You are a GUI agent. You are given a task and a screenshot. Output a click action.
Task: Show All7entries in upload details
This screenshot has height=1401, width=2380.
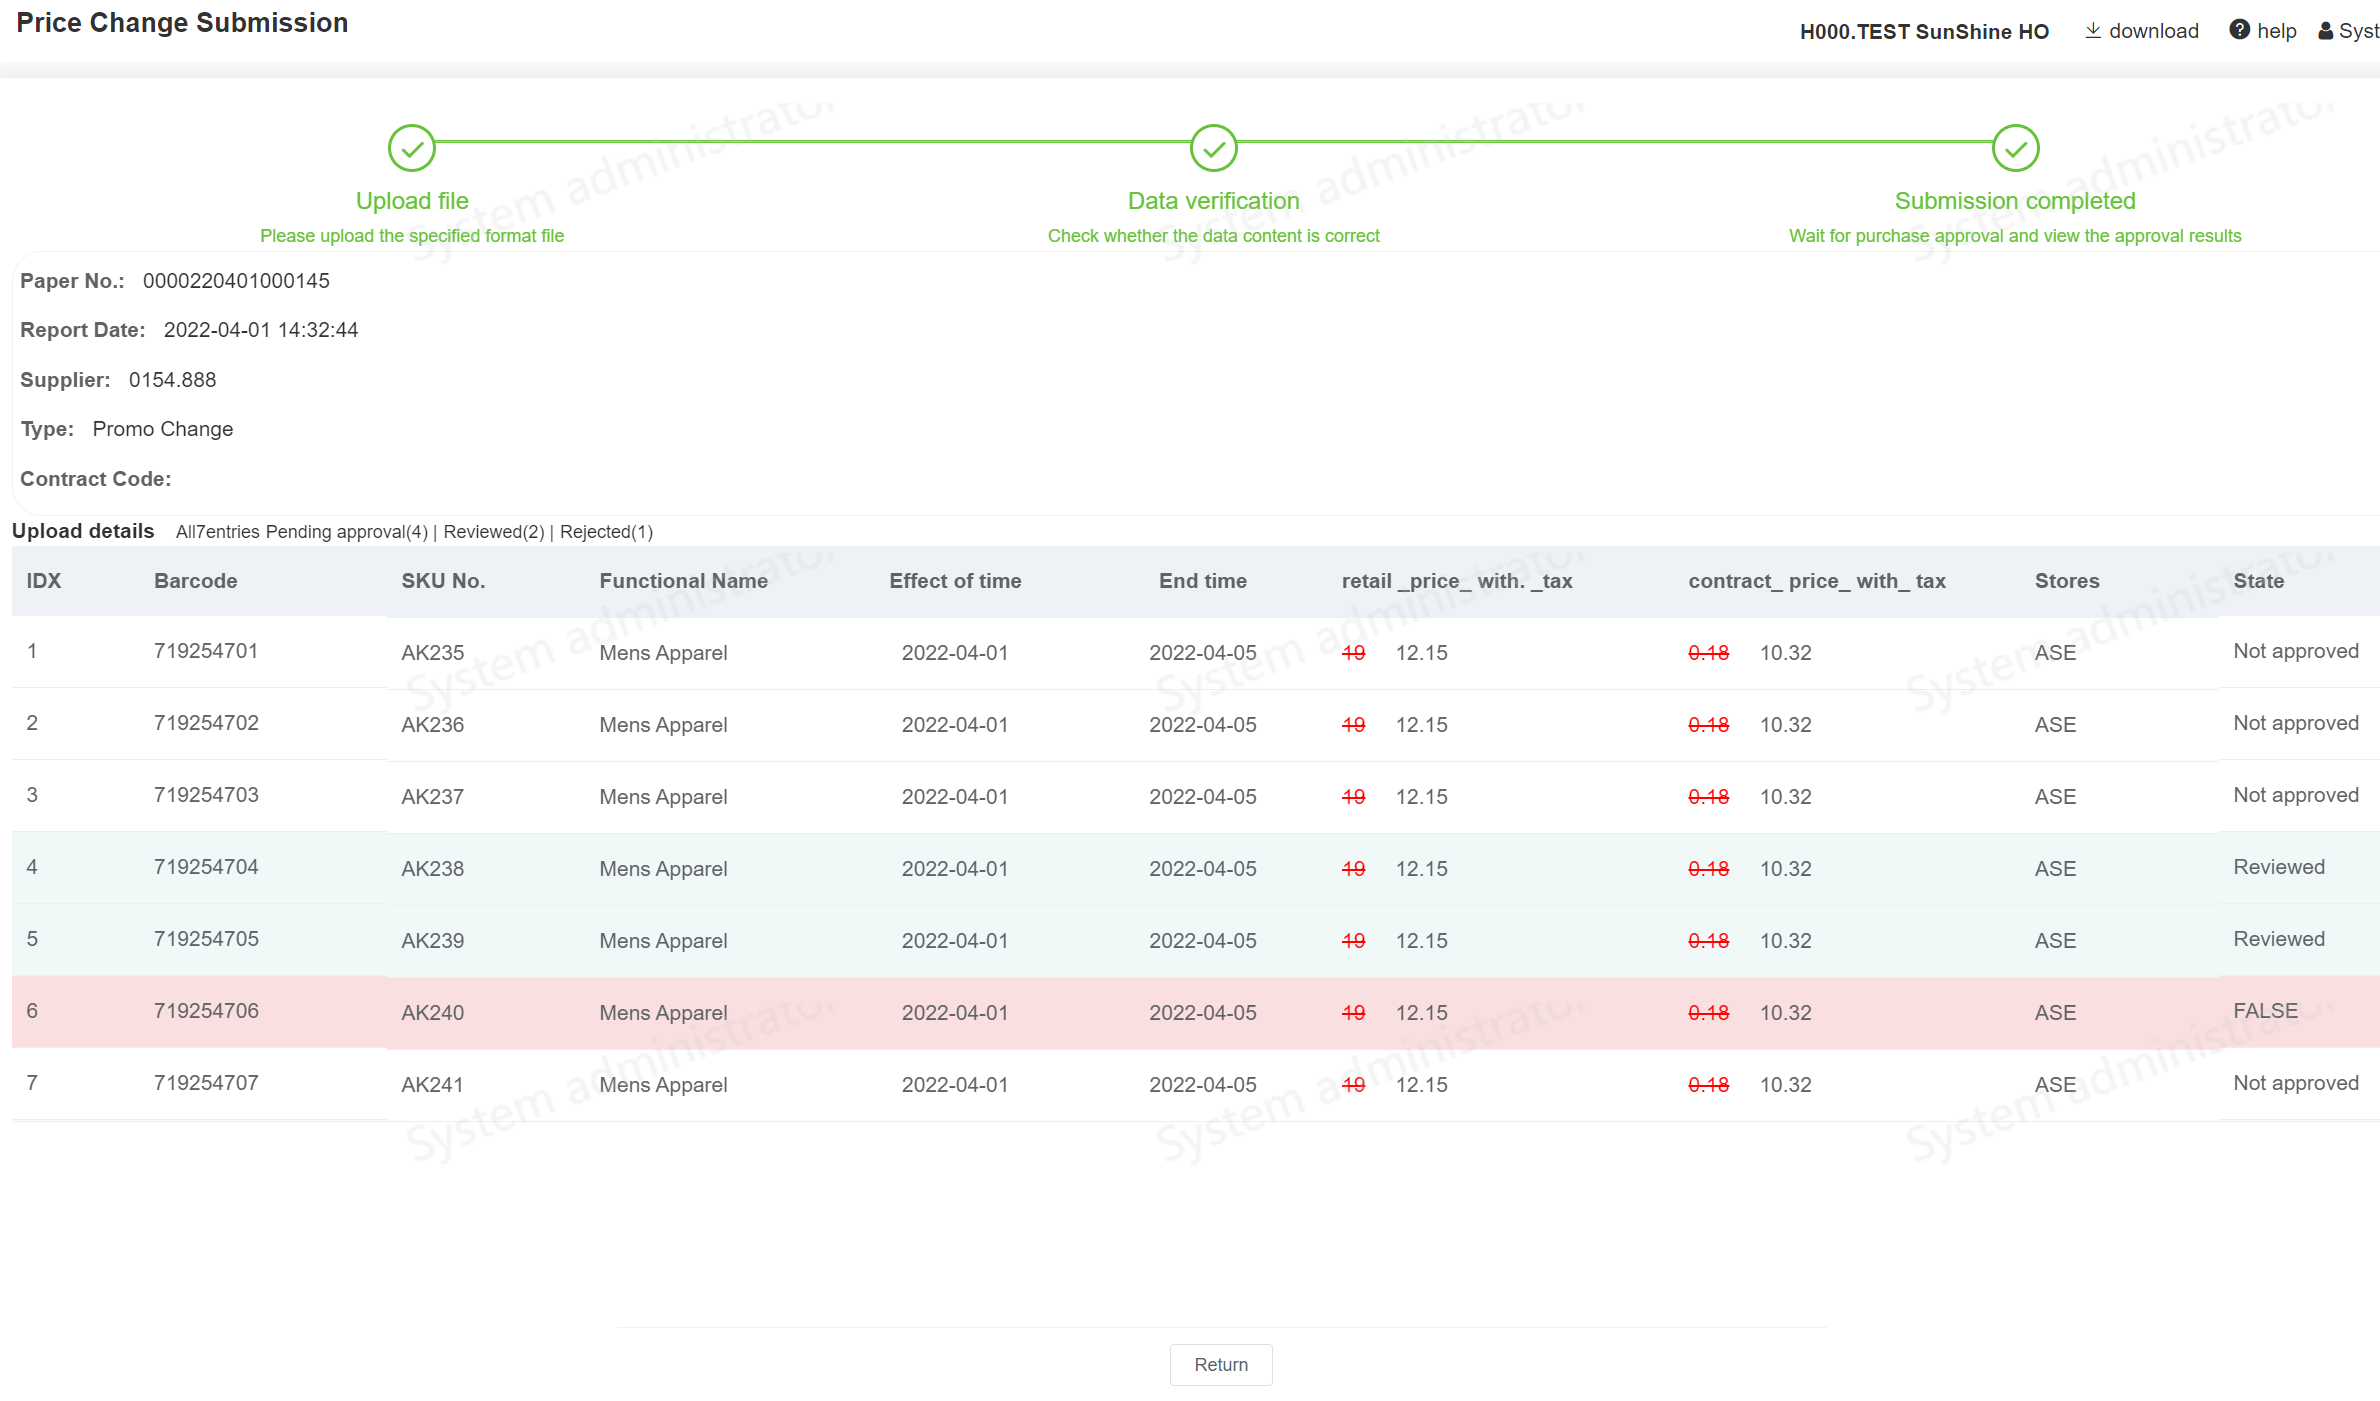(x=218, y=532)
